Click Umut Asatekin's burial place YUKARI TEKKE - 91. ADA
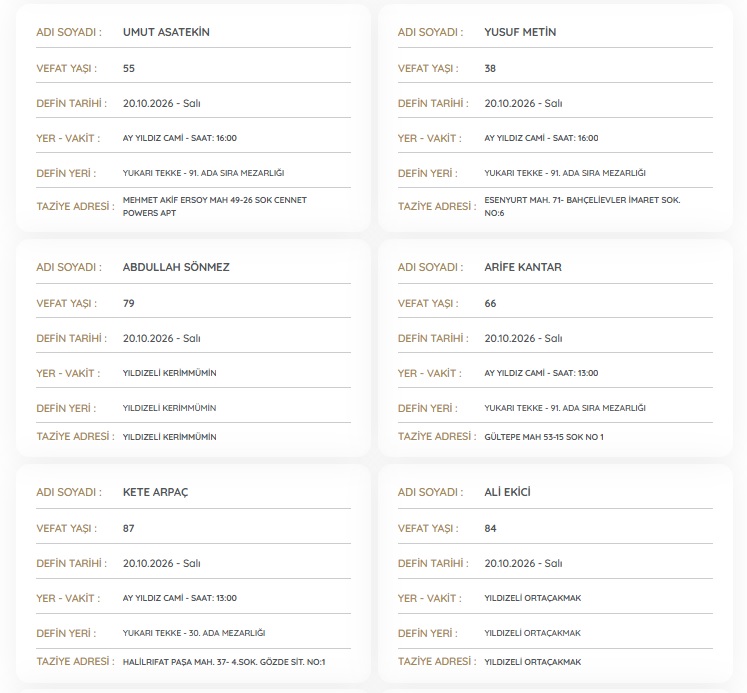 coord(203,173)
